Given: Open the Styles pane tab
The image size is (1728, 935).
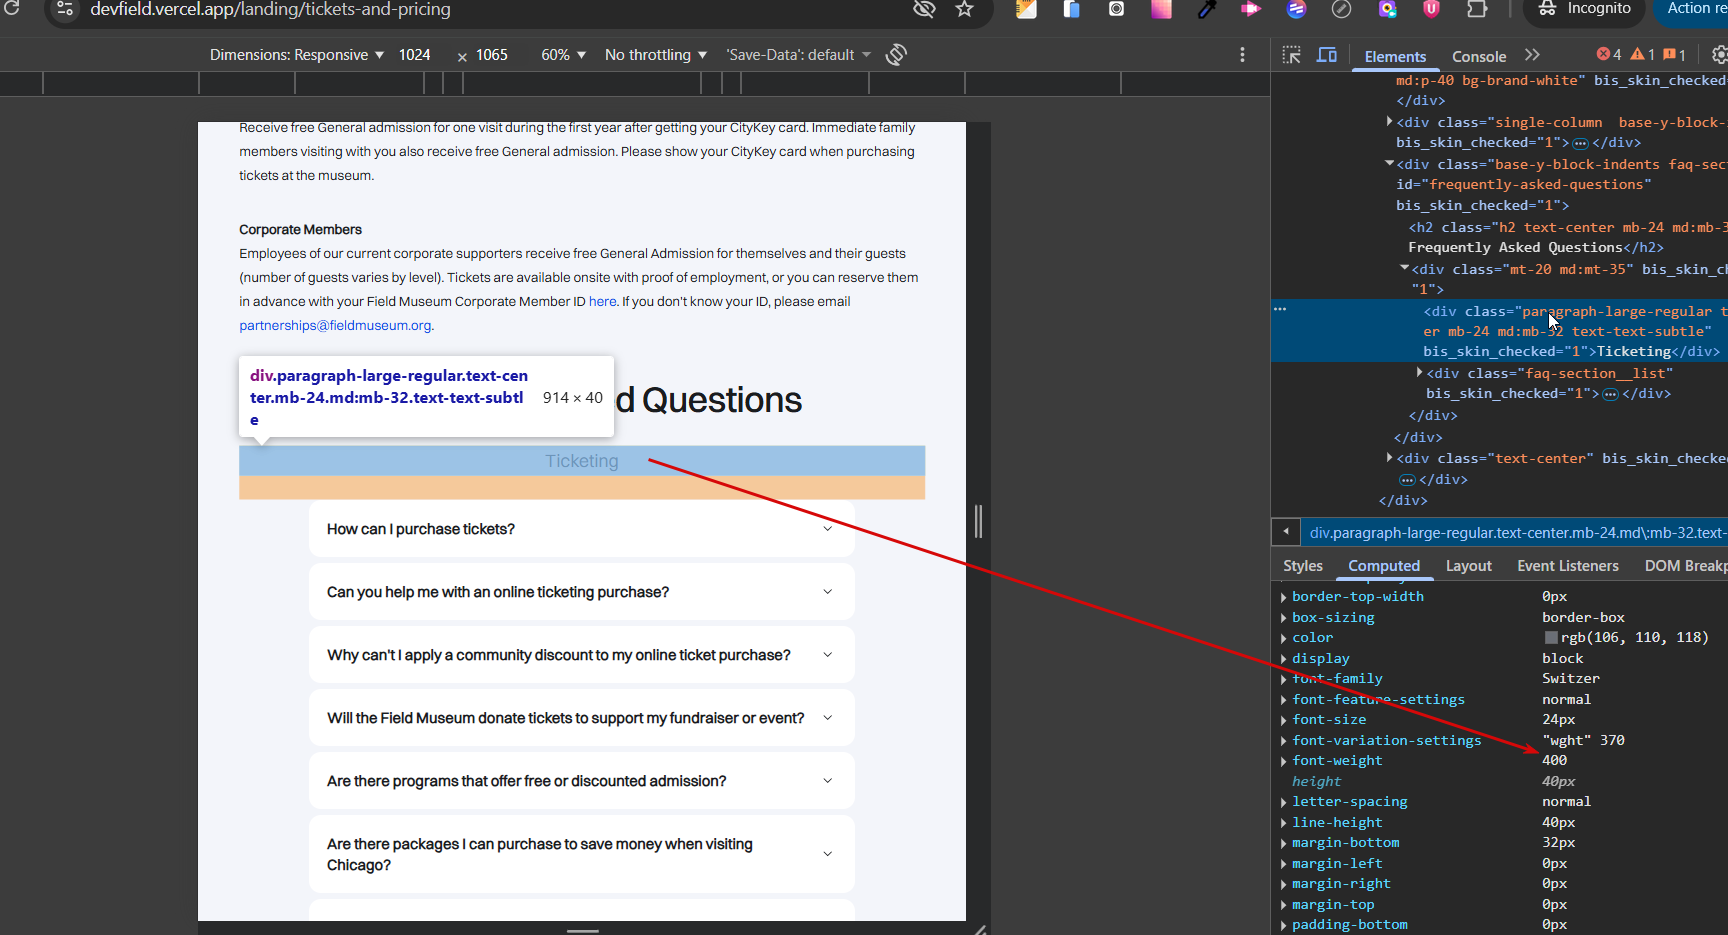Looking at the screenshot, I should [x=1303, y=566].
